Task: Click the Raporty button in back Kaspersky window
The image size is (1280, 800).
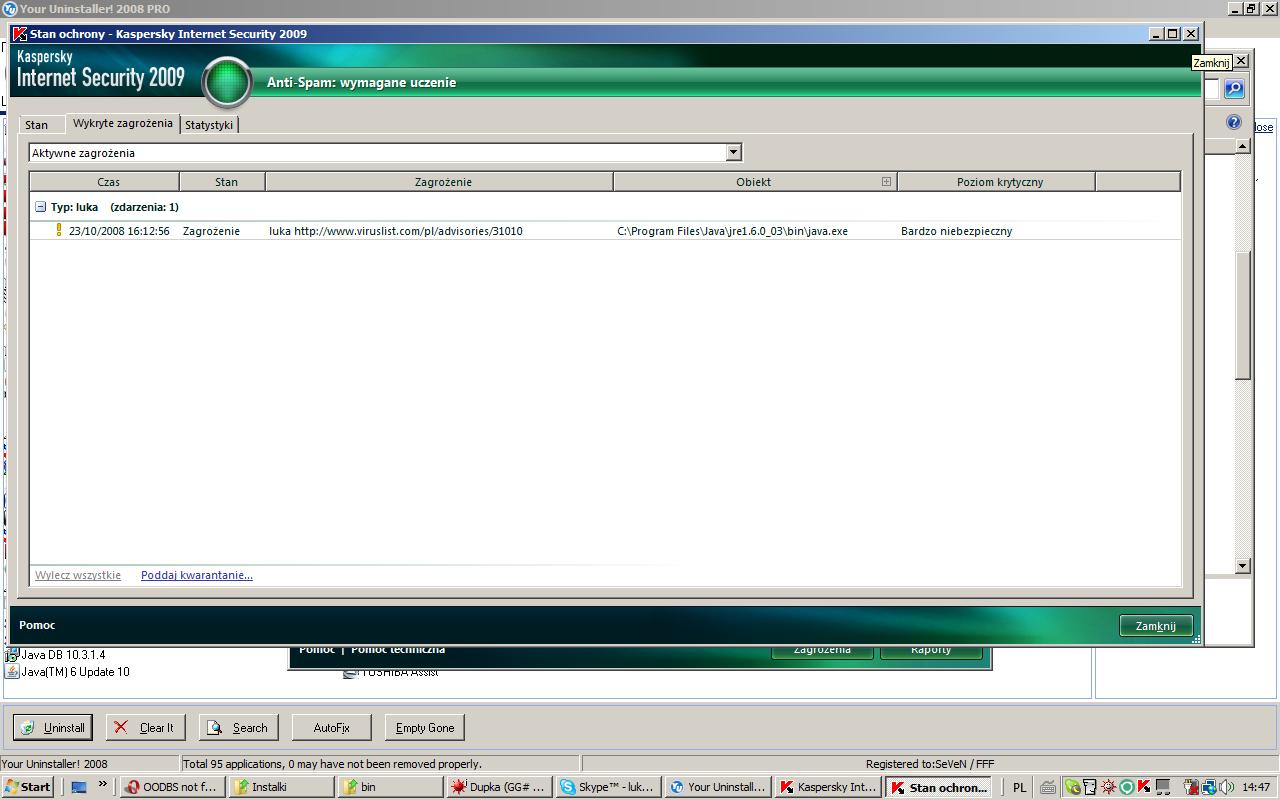Action: (x=931, y=650)
